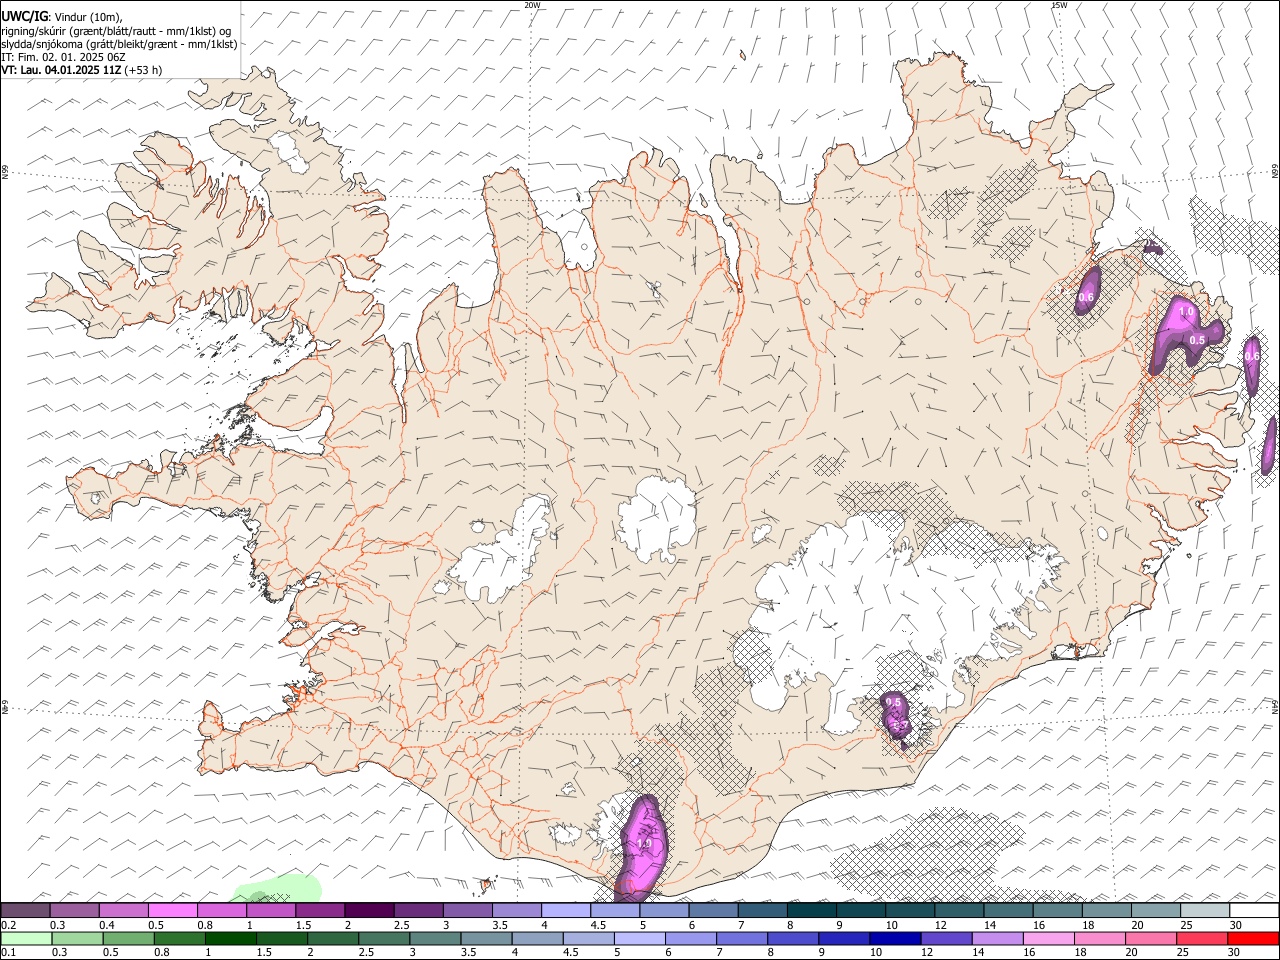Click the light pink swatch labeled 16 in the lower legend
Viewport: 1280px width, 960px height.
tap(1048, 938)
